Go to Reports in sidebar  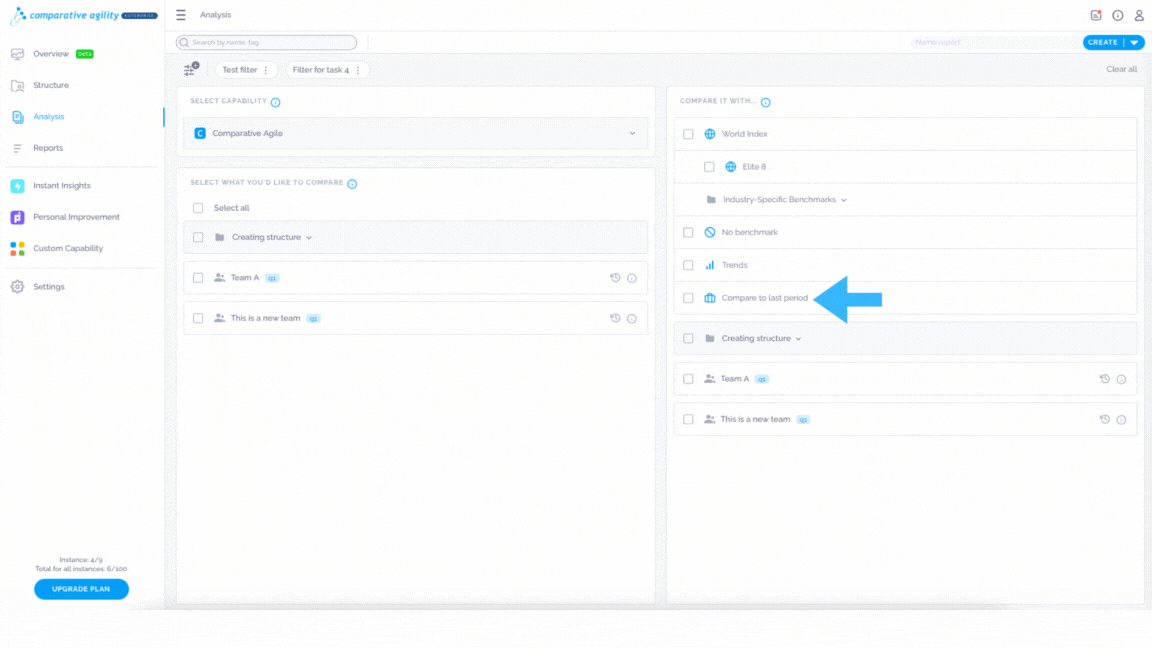point(48,148)
